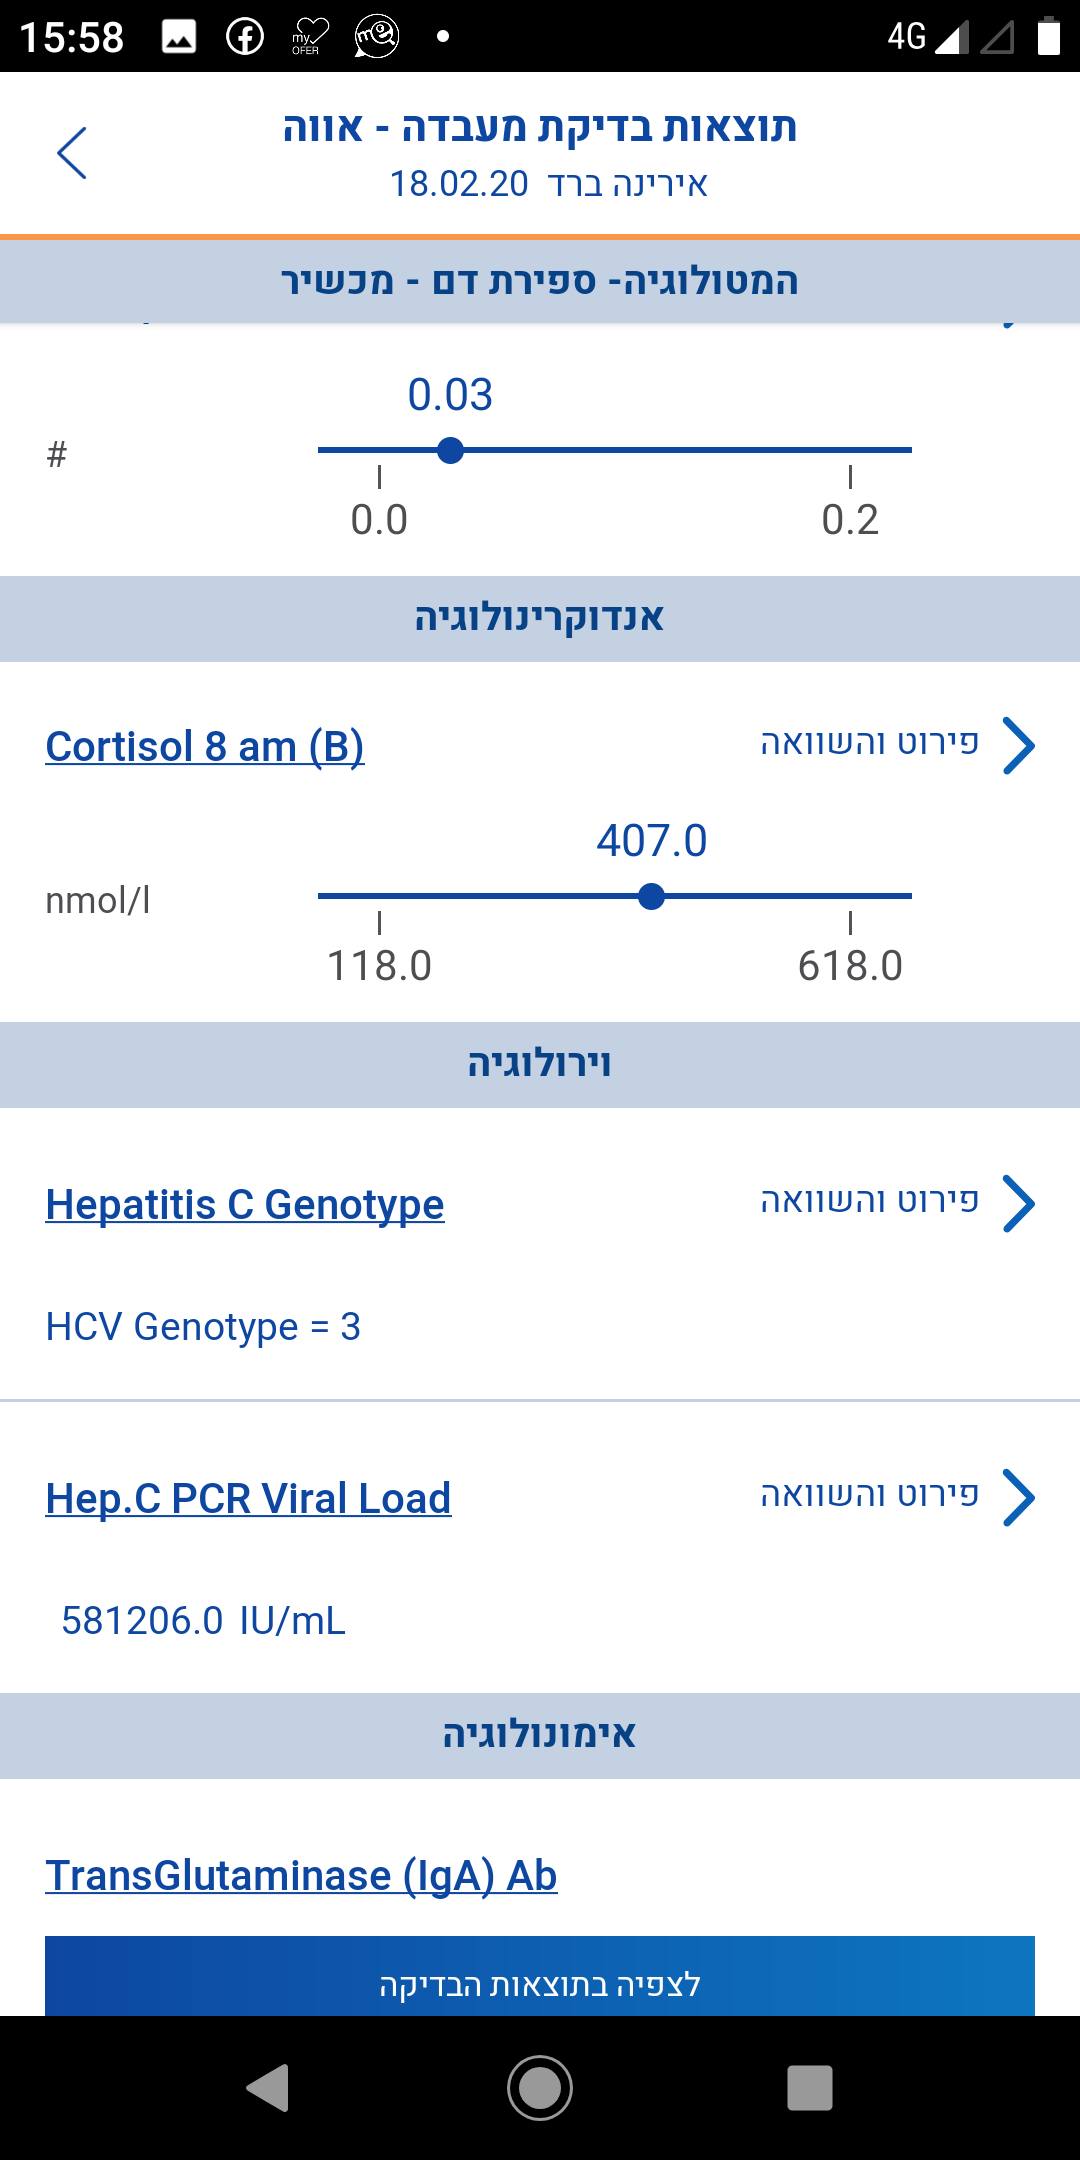Open the Cortisol 8 am (B) link
Screen dimensions: 1080x2160
click(x=205, y=747)
